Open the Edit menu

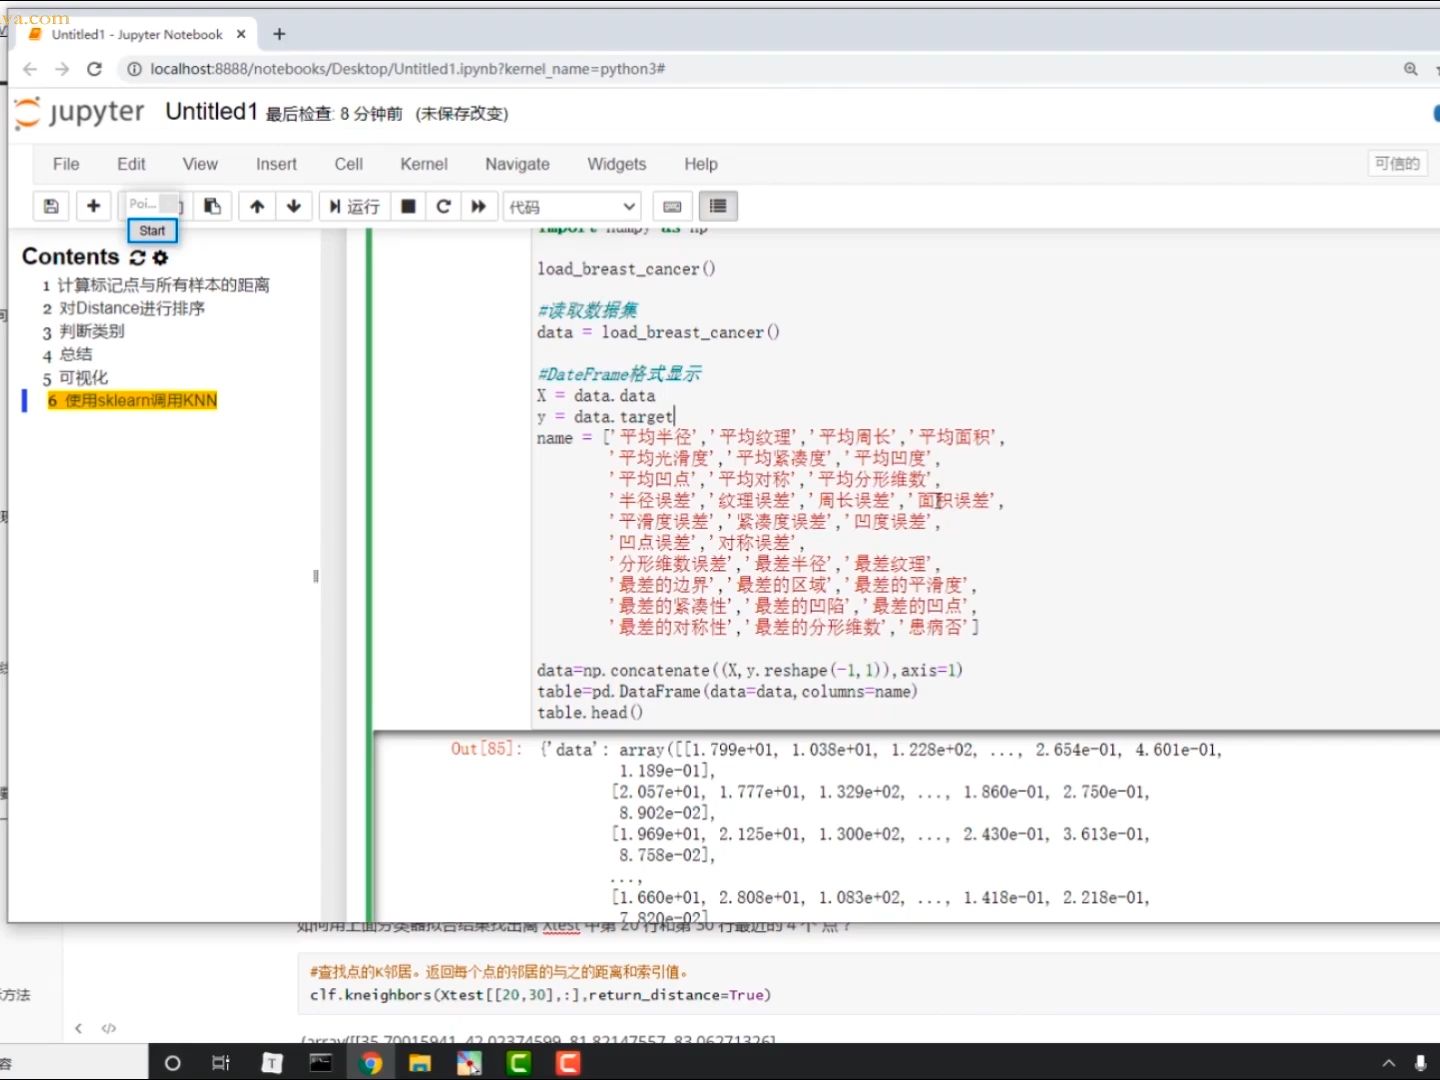(131, 164)
